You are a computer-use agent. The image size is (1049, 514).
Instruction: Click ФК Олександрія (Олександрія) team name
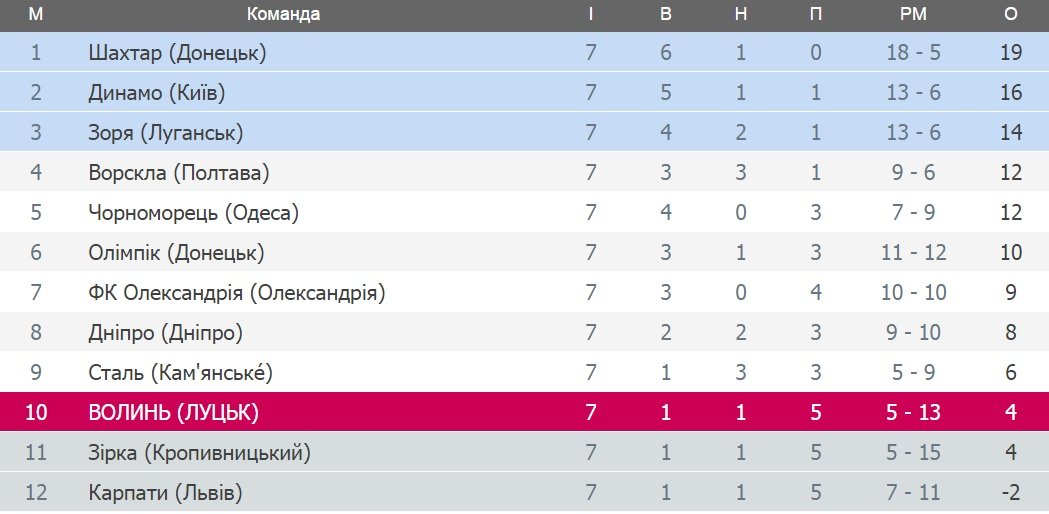[237, 293]
